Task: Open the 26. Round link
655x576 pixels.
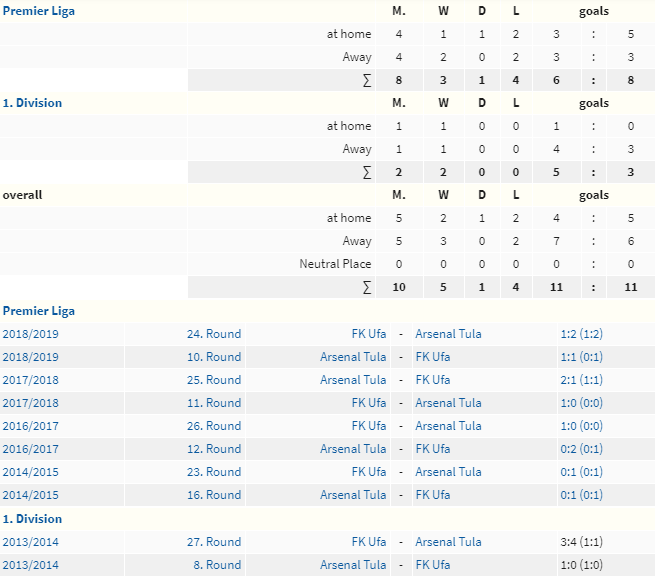Action: coord(214,426)
